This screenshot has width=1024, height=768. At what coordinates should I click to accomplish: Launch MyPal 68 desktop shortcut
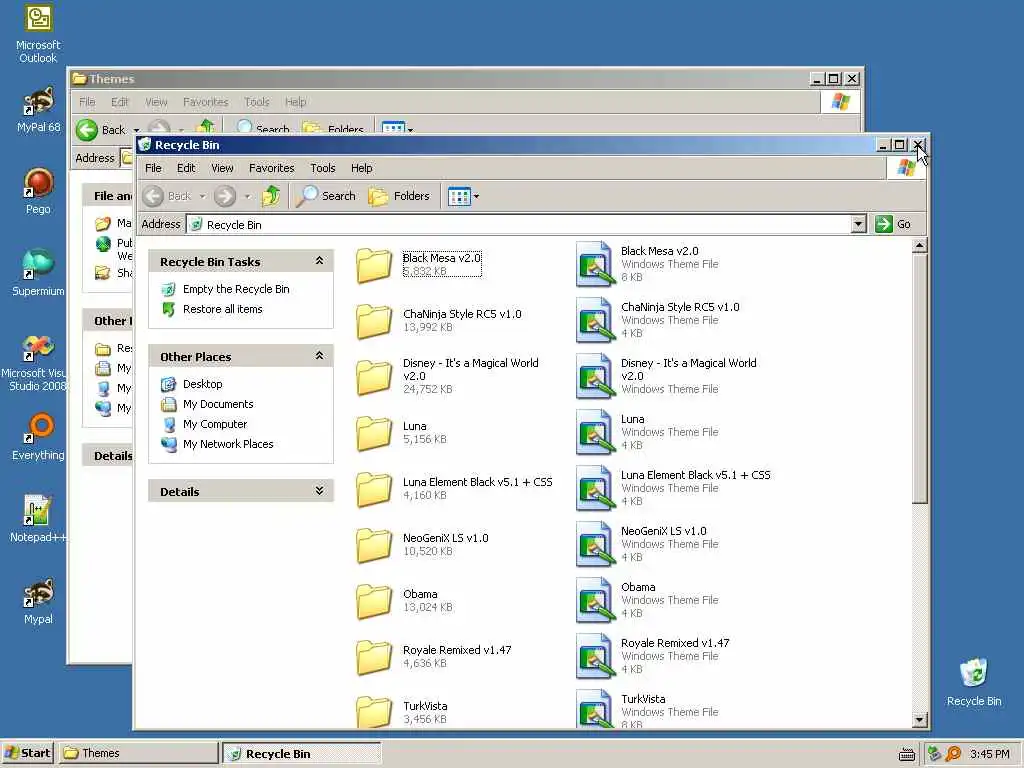click(x=38, y=109)
